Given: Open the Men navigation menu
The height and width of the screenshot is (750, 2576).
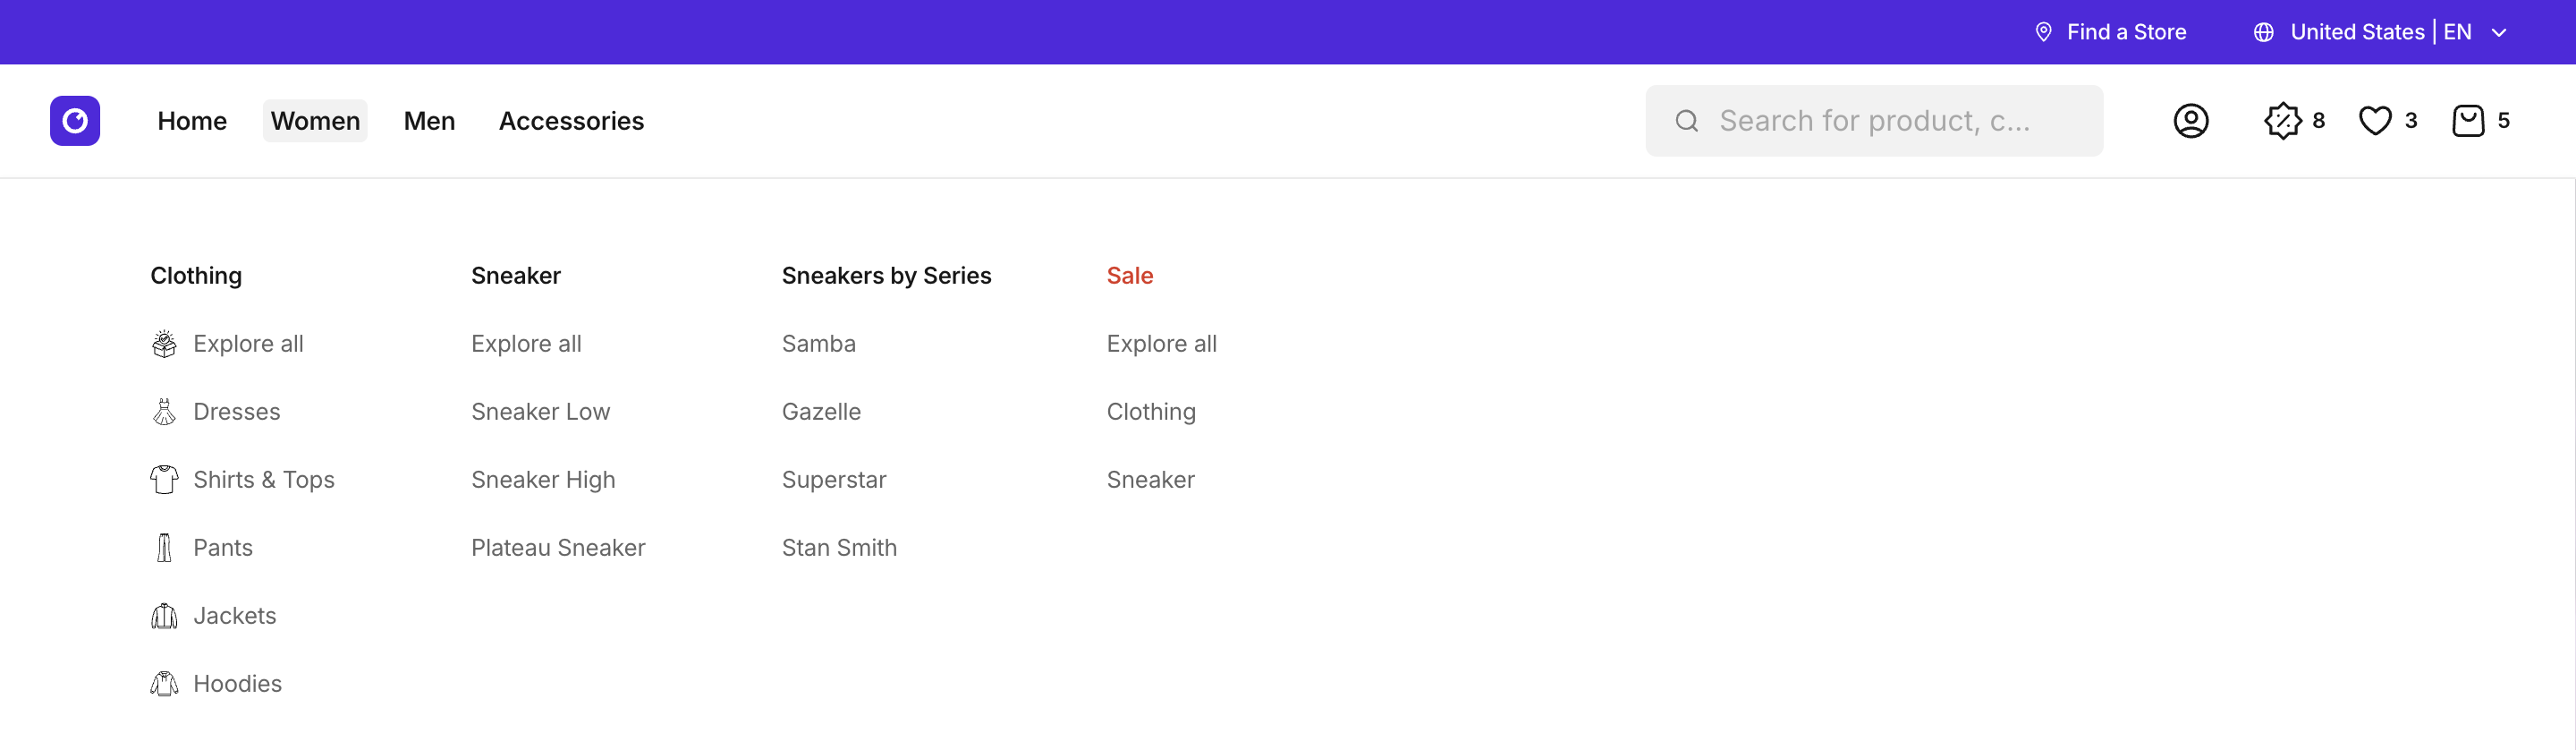Looking at the screenshot, I should pyautogui.click(x=429, y=121).
